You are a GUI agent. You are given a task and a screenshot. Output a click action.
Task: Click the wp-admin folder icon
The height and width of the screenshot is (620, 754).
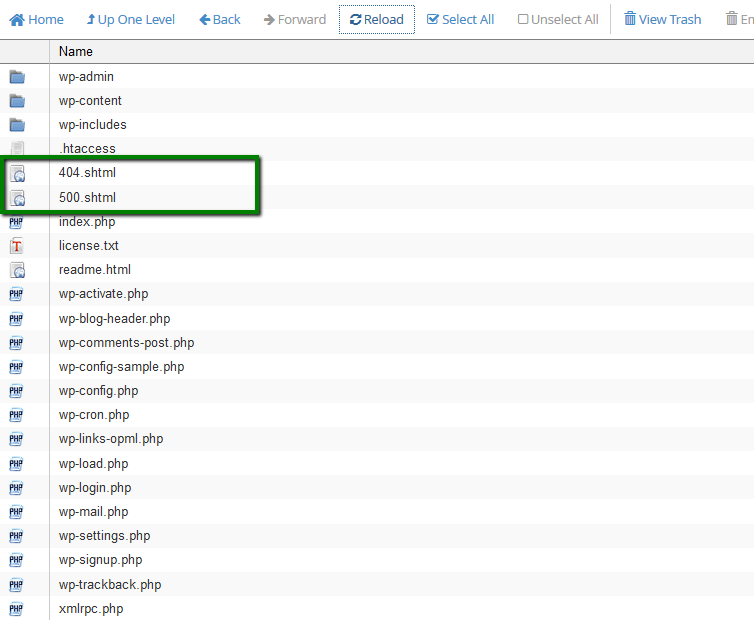[17, 77]
